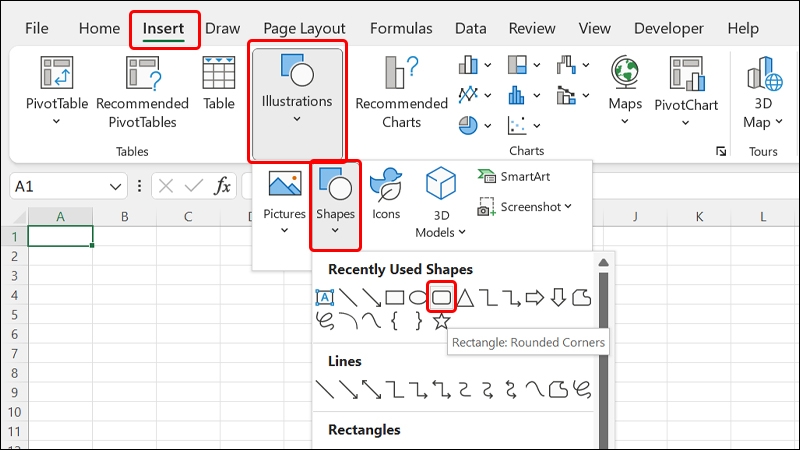Insert a waterfall chart

tap(566, 65)
